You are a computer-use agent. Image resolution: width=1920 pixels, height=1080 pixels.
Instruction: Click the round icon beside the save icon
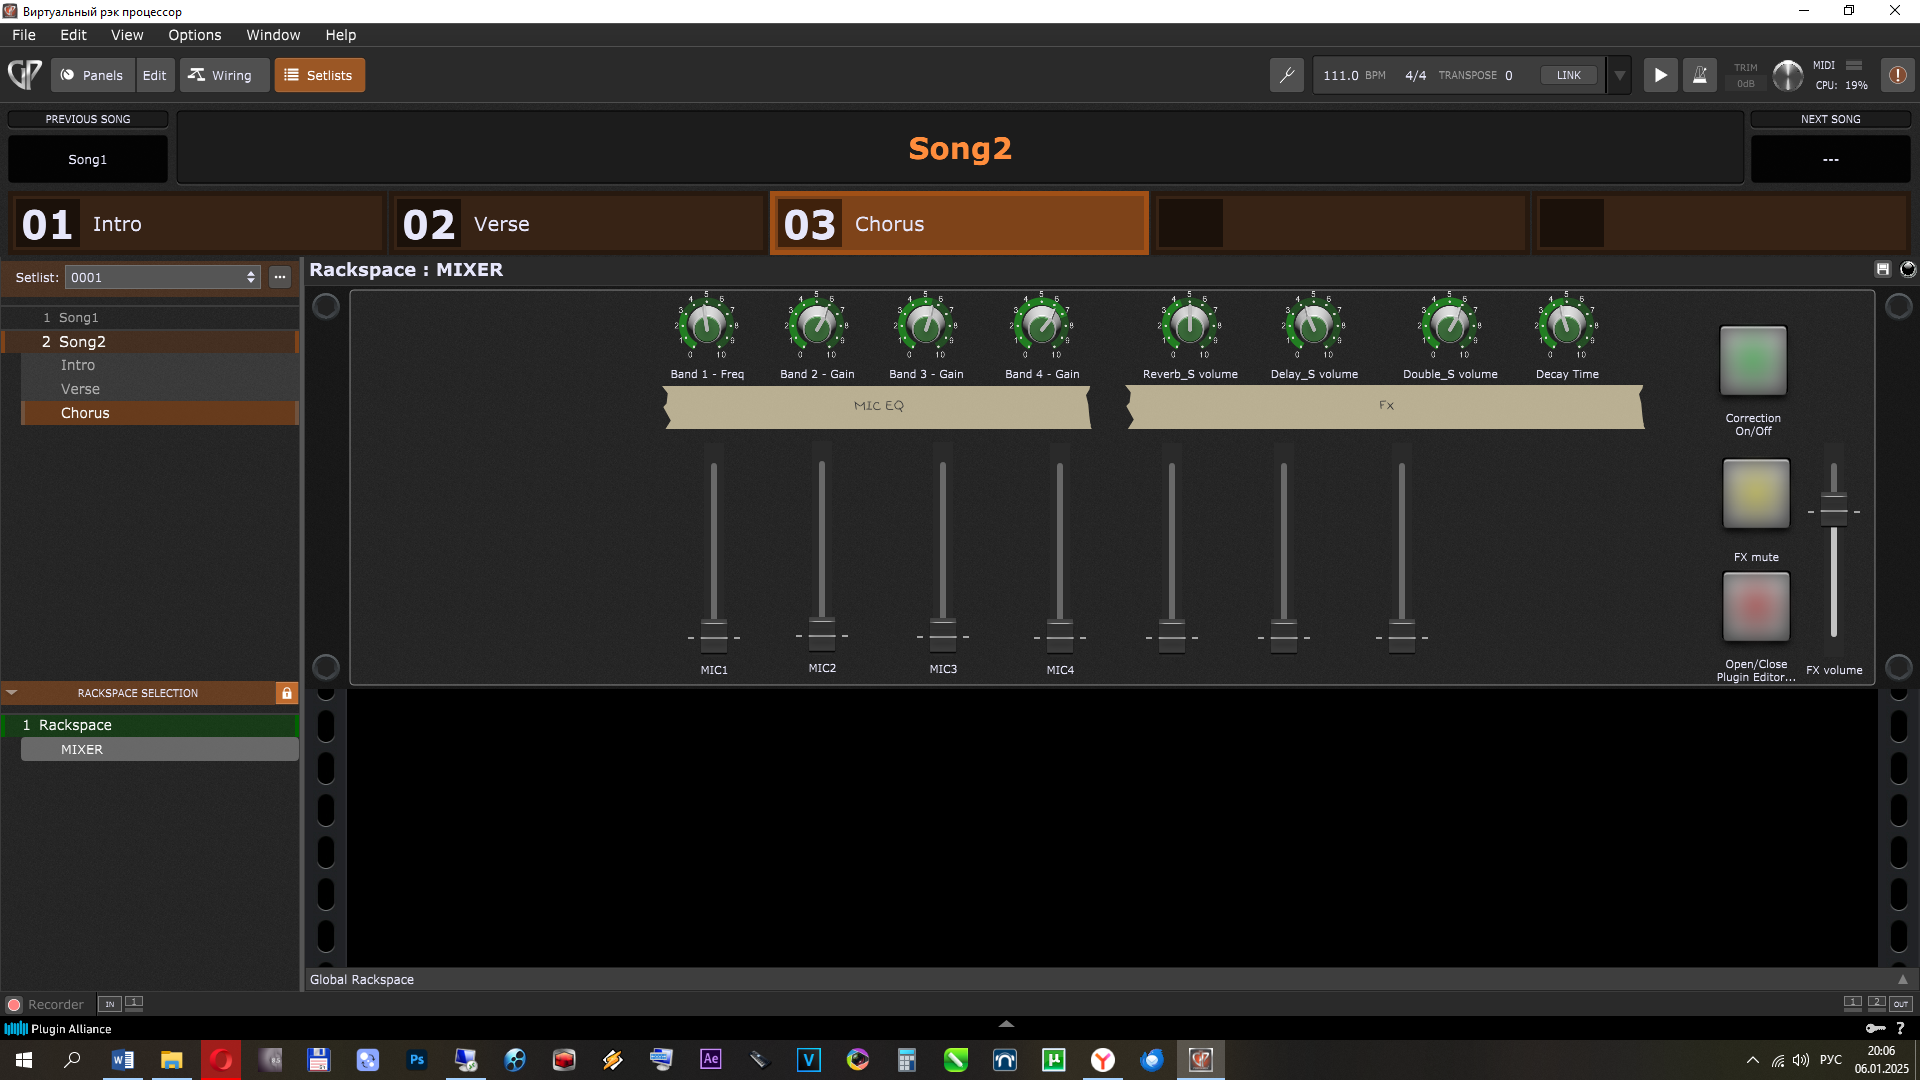(x=1907, y=269)
